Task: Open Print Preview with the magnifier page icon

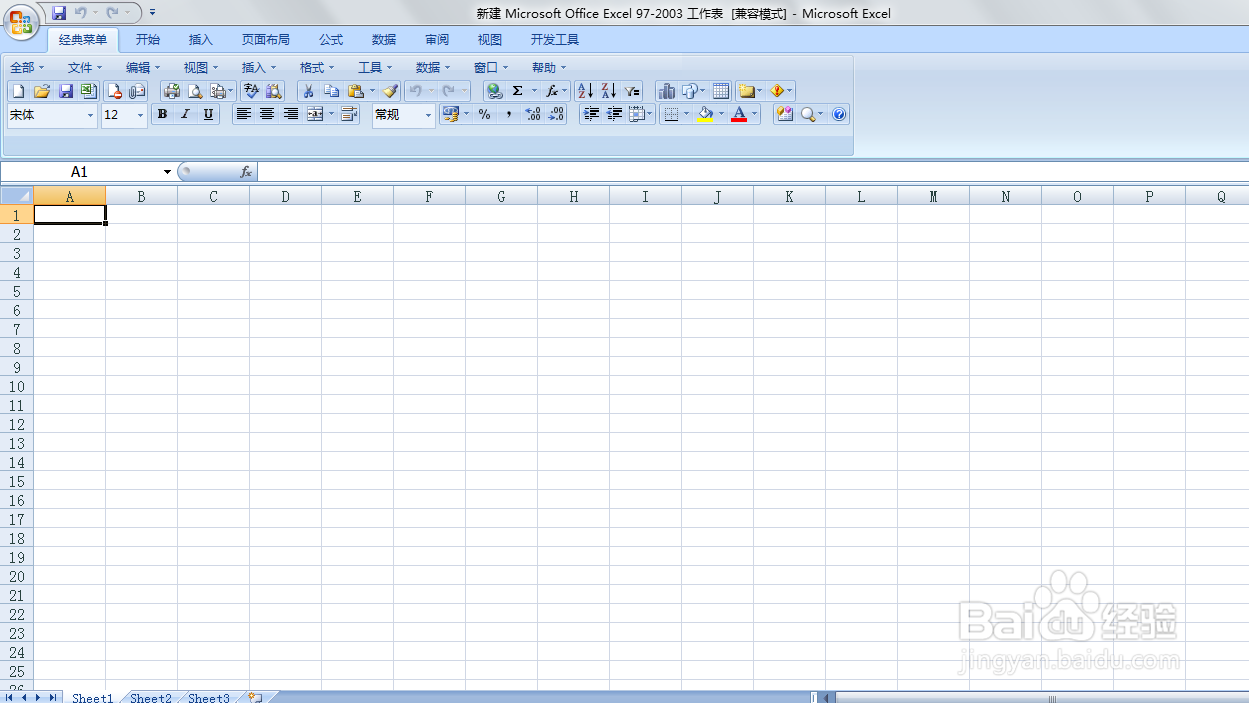Action: [196, 91]
